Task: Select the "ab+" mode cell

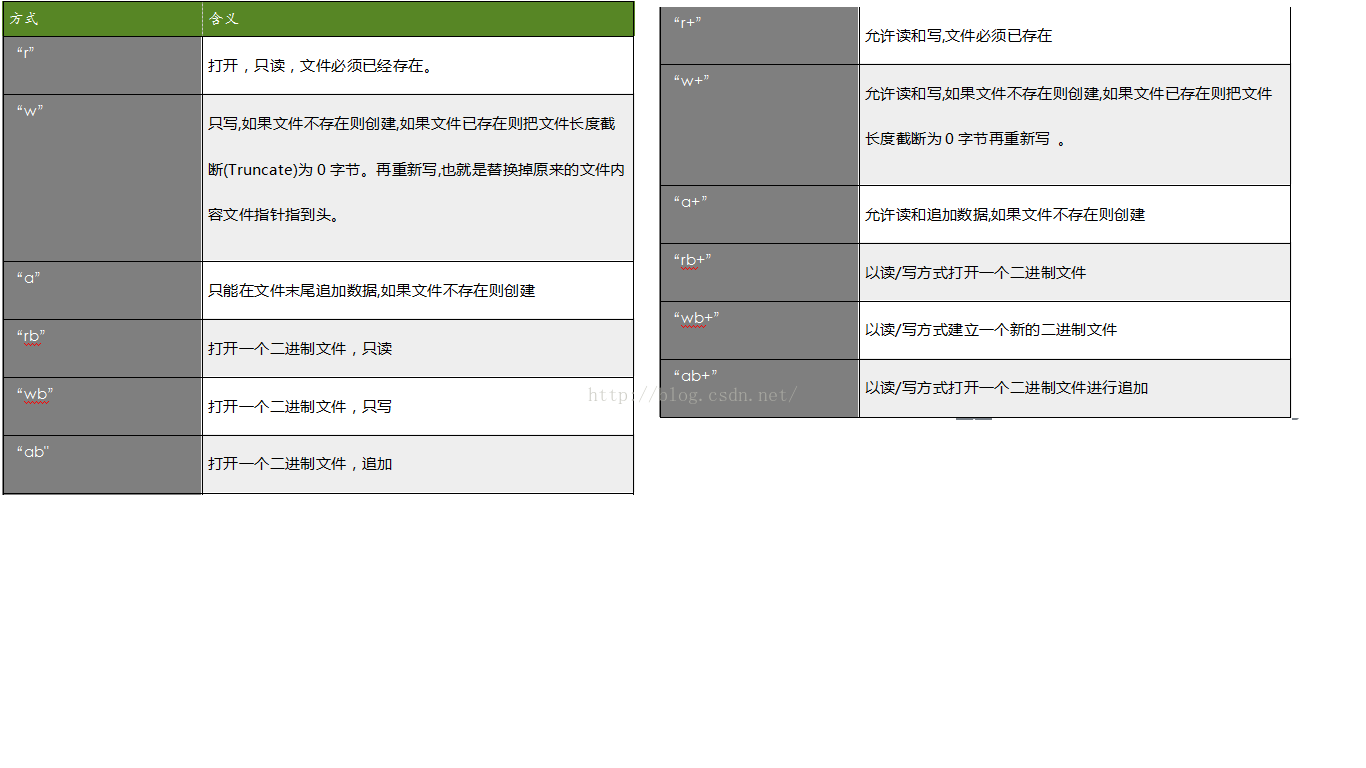Action: [759, 389]
